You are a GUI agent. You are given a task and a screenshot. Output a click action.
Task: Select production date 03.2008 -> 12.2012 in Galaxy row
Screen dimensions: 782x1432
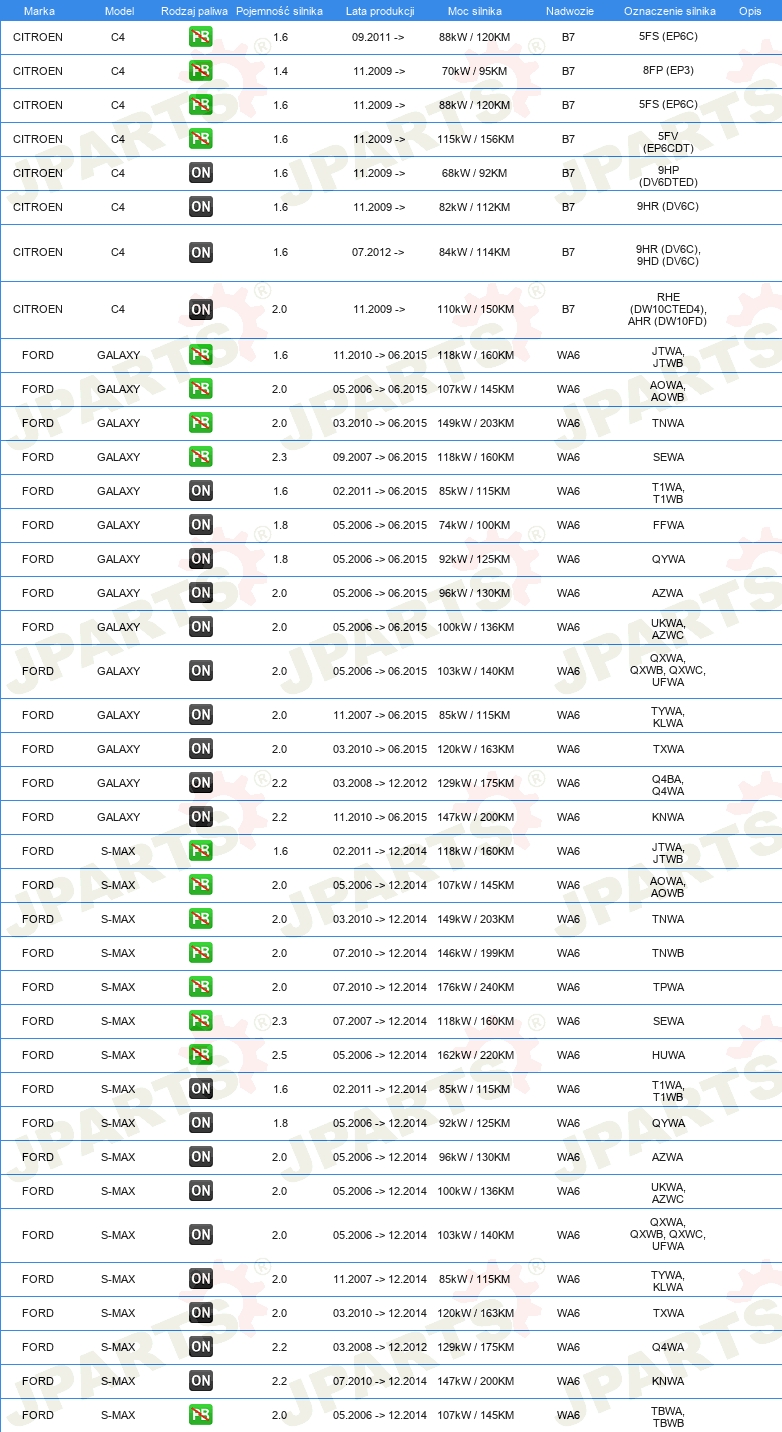pyautogui.click(x=380, y=783)
